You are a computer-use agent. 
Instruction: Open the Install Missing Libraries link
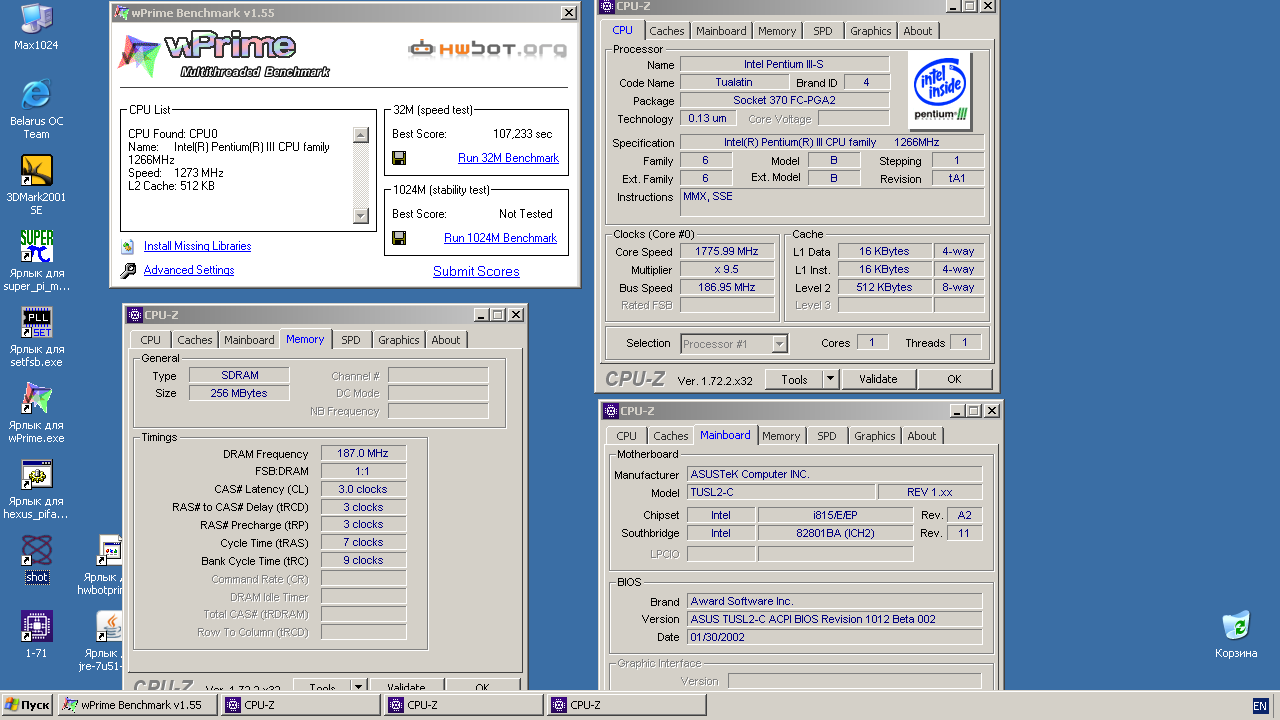point(197,246)
